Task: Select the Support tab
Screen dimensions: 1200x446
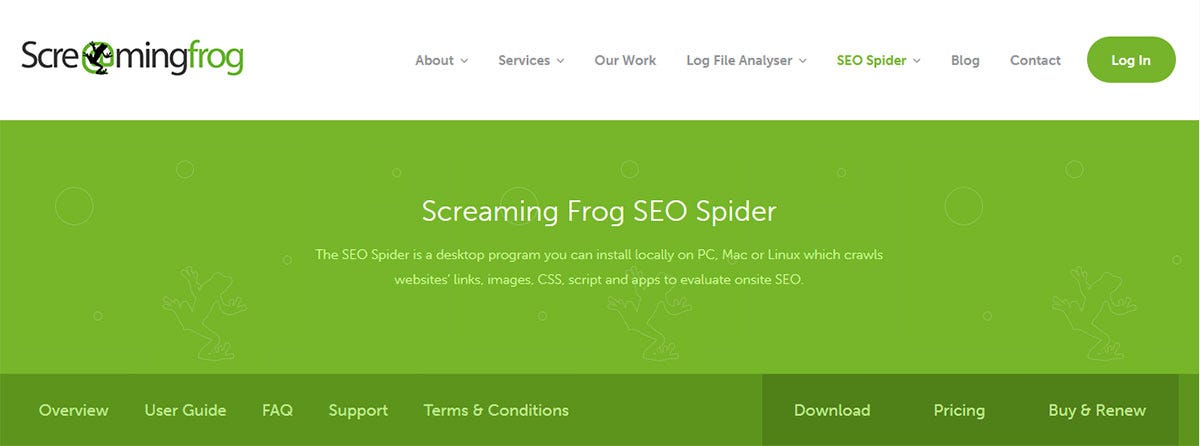Action: [x=358, y=410]
